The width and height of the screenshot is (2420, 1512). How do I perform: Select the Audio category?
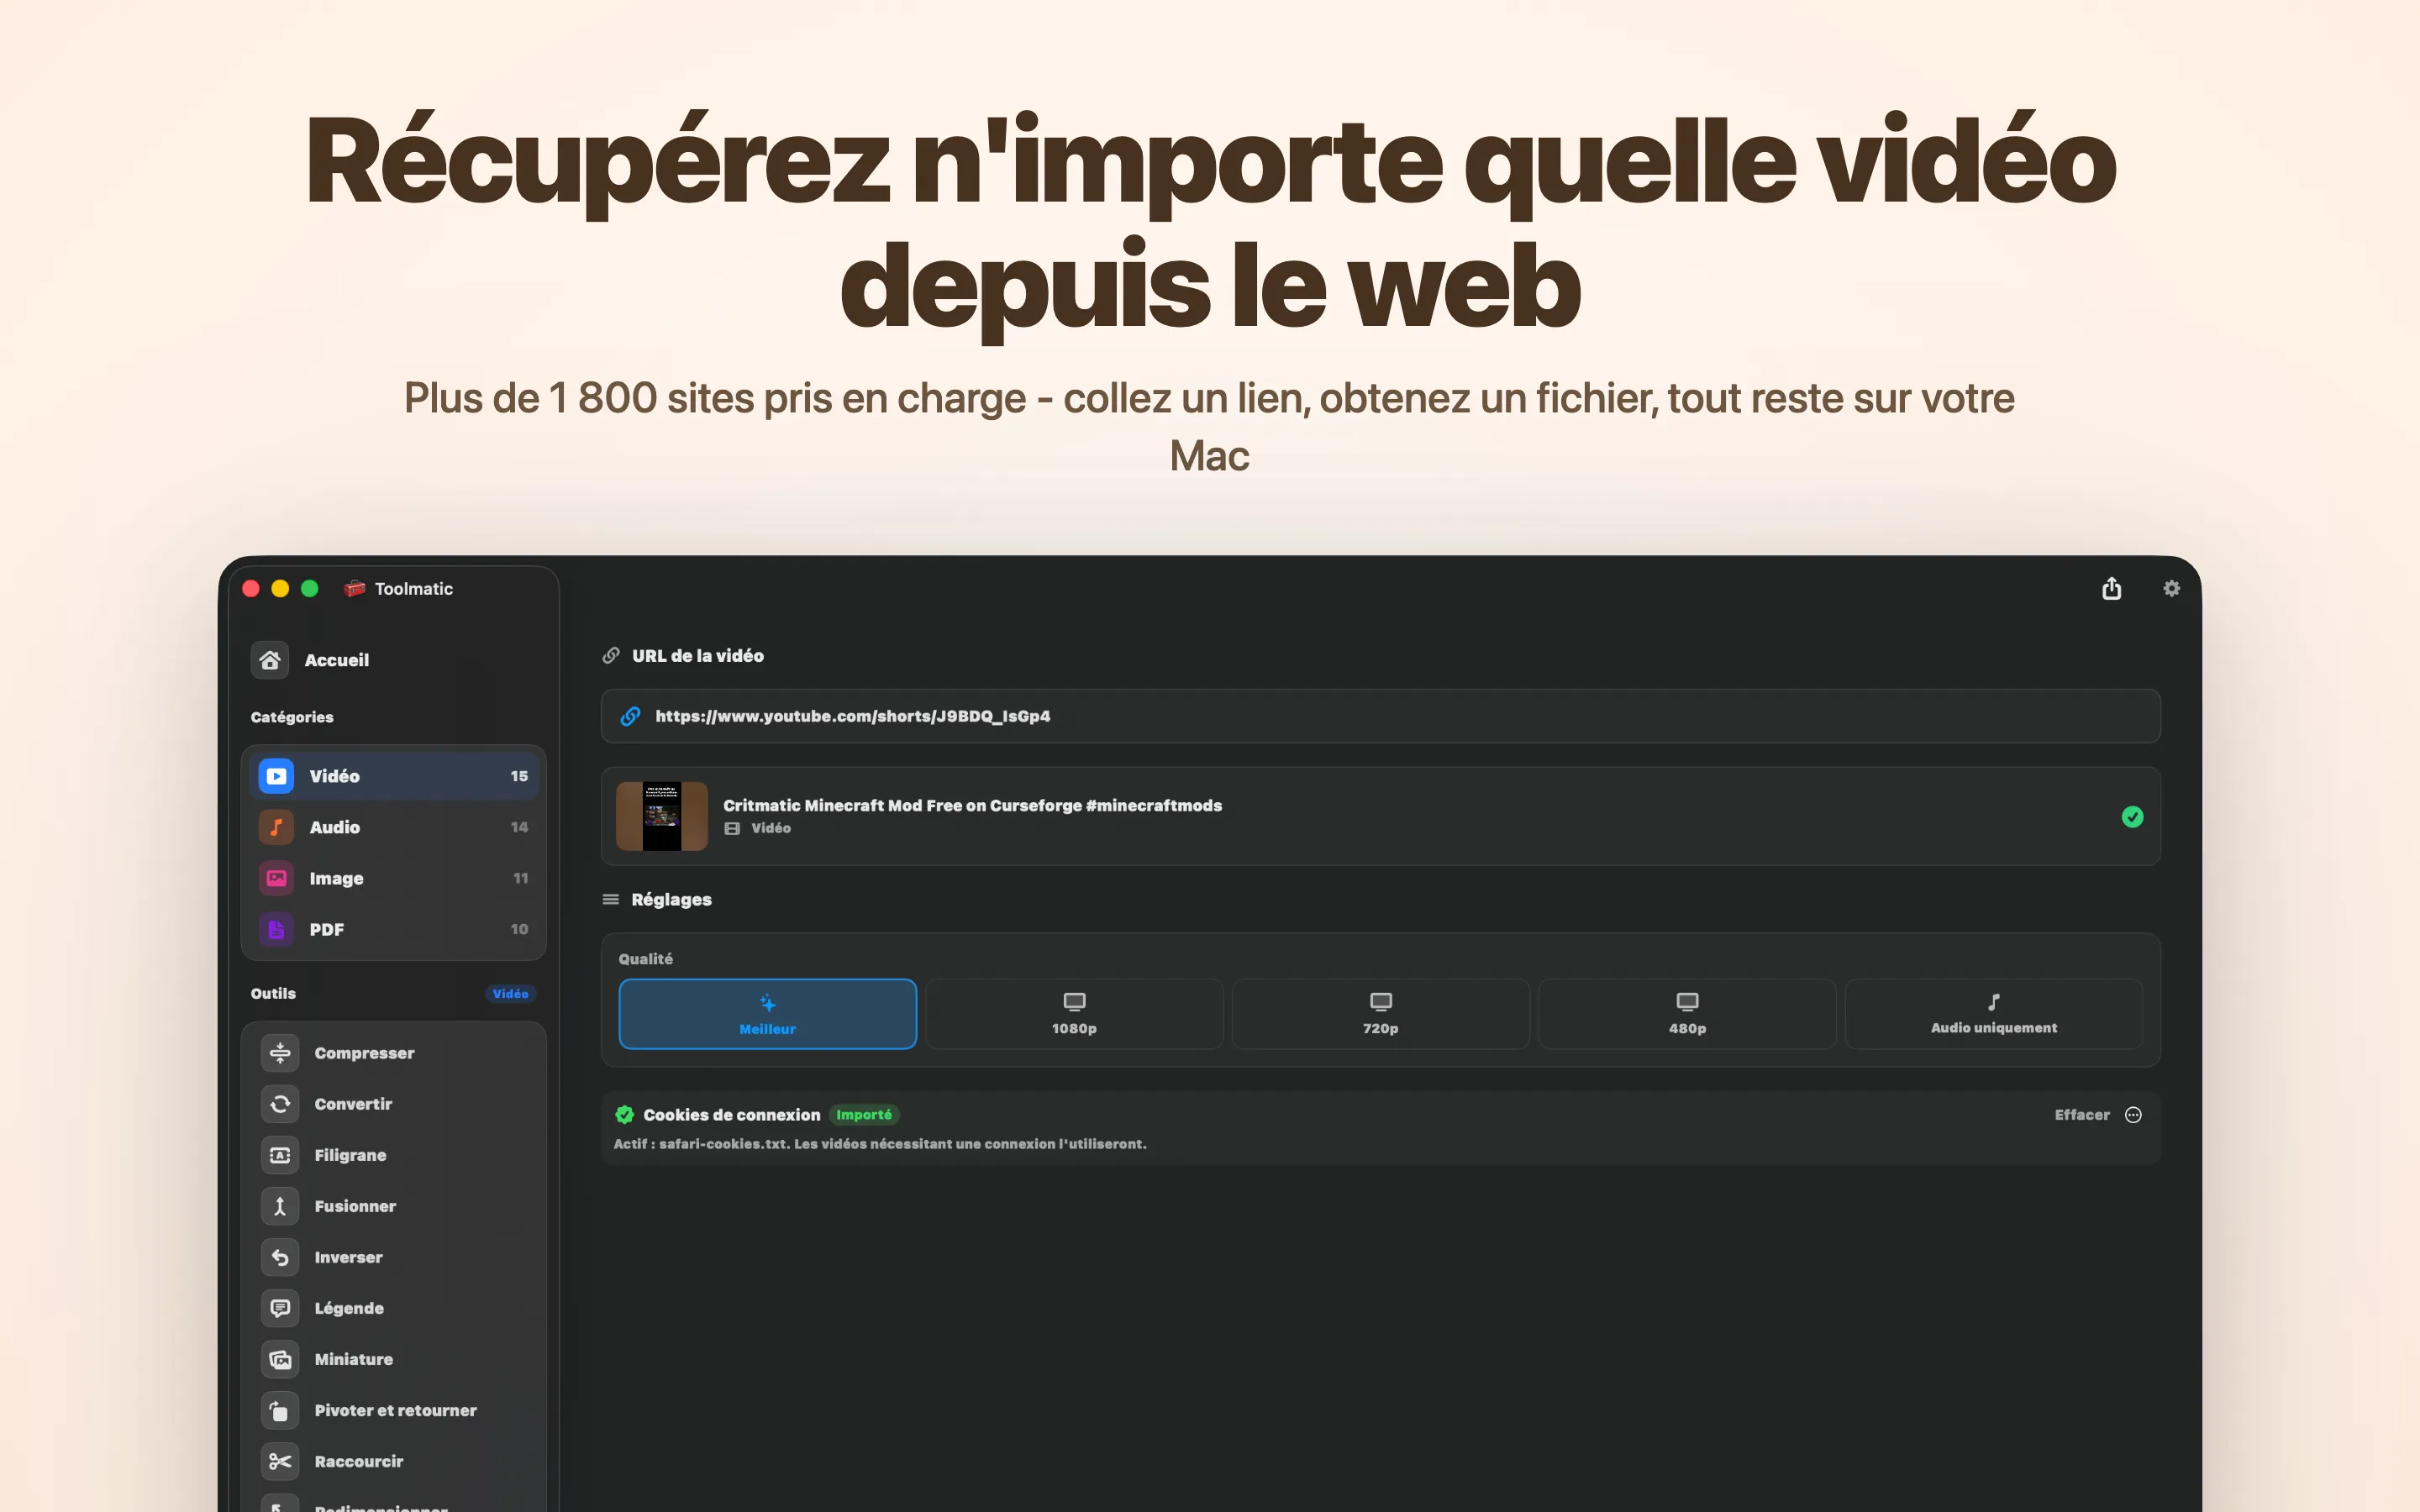point(393,827)
